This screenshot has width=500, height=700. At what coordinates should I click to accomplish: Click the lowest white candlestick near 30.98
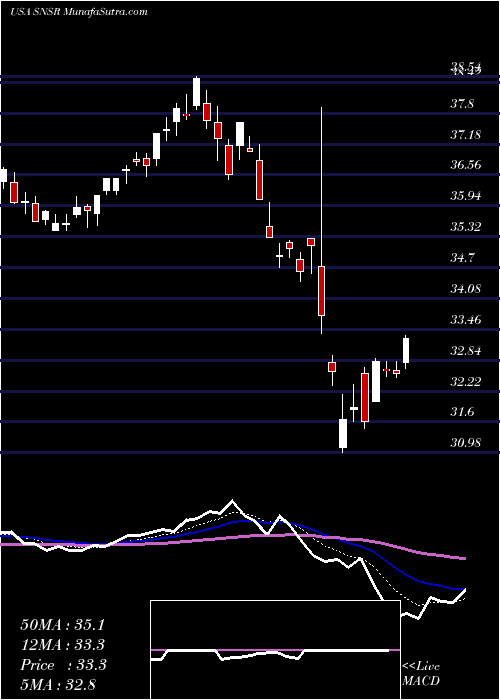pos(343,433)
